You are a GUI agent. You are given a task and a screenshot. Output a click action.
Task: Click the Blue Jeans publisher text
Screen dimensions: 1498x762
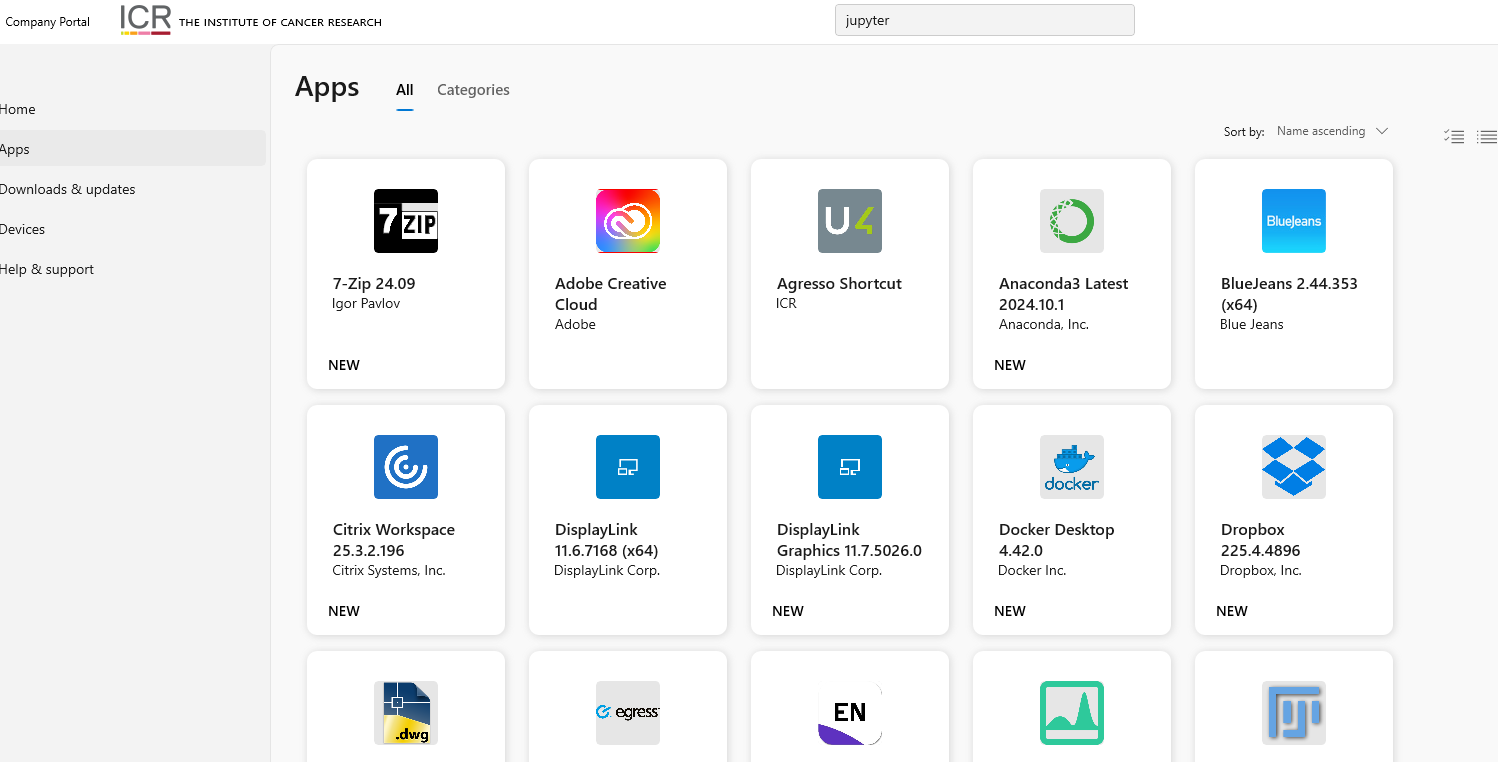1252,324
